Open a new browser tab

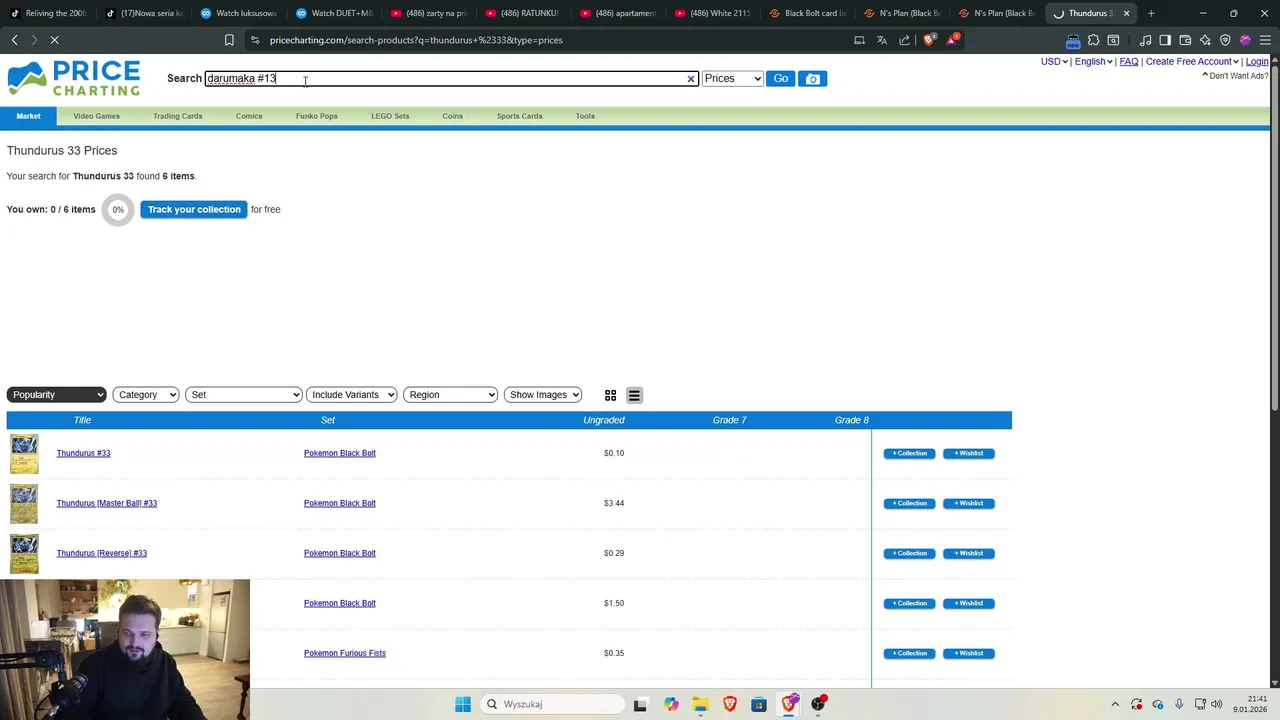pyautogui.click(x=1151, y=13)
